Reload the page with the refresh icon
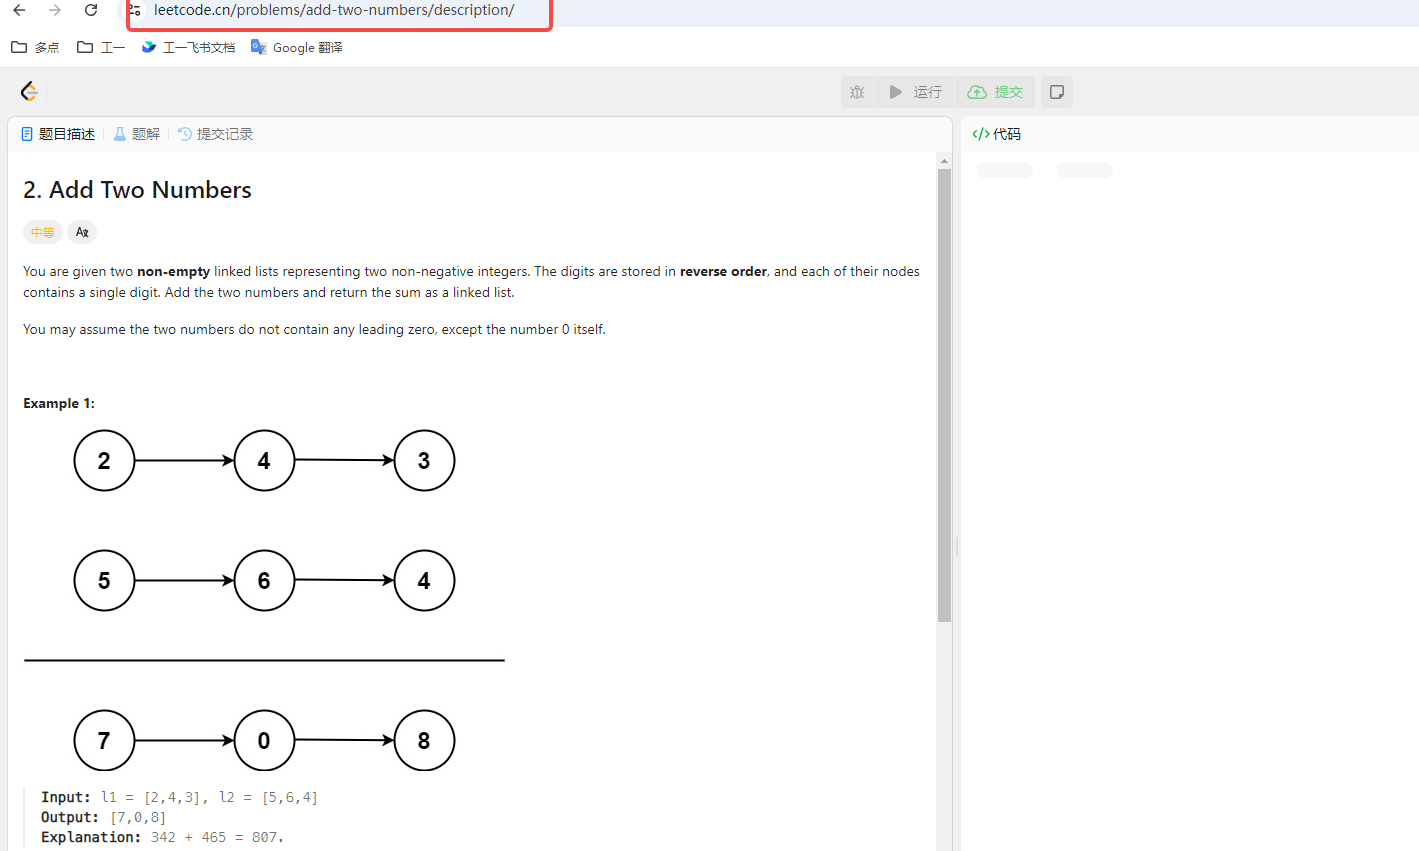1419x851 pixels. pos(91,10)
